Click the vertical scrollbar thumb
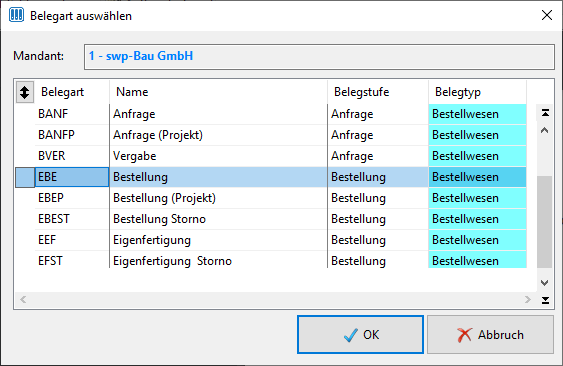The image size is (563, 366). [x=544, y=222]
